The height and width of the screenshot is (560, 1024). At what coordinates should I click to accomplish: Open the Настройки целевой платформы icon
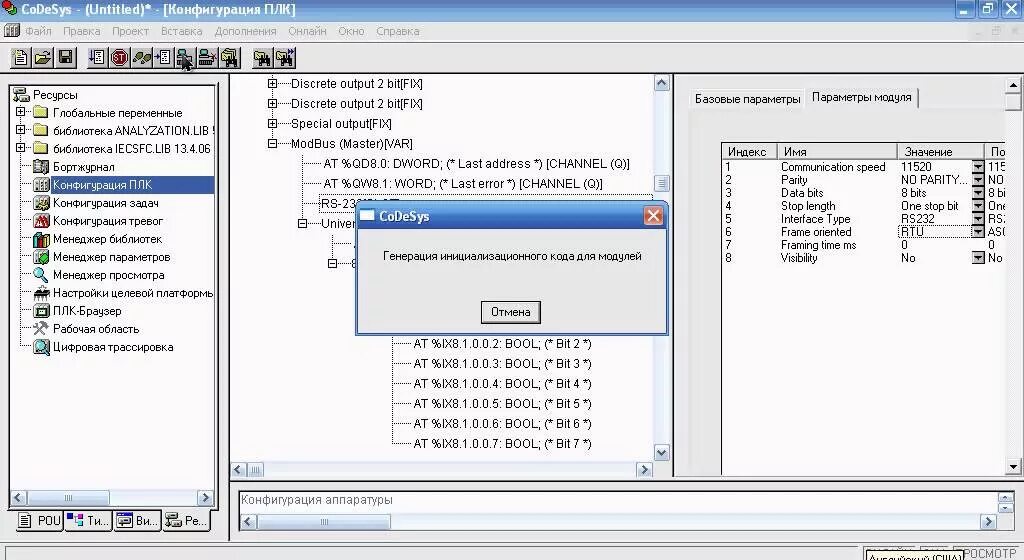[x=40, y=293]
